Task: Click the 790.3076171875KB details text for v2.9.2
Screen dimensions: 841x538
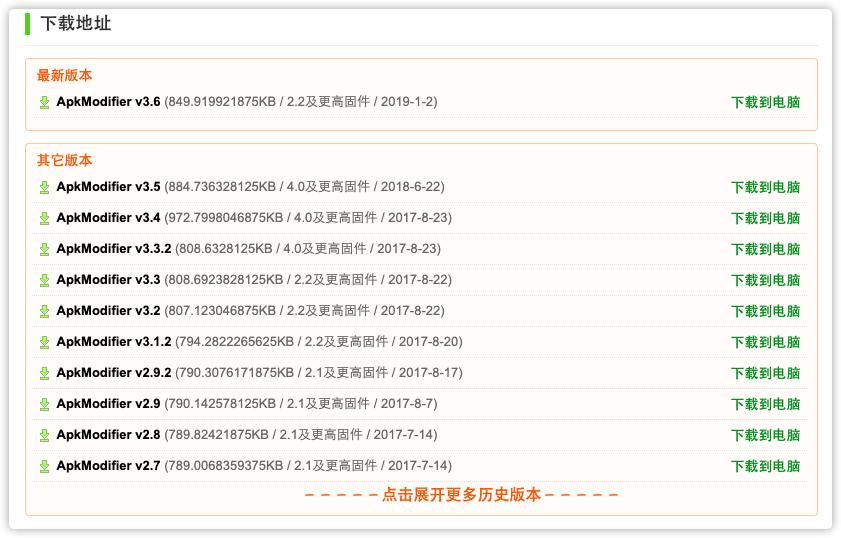Action: (x=319, y=373)
